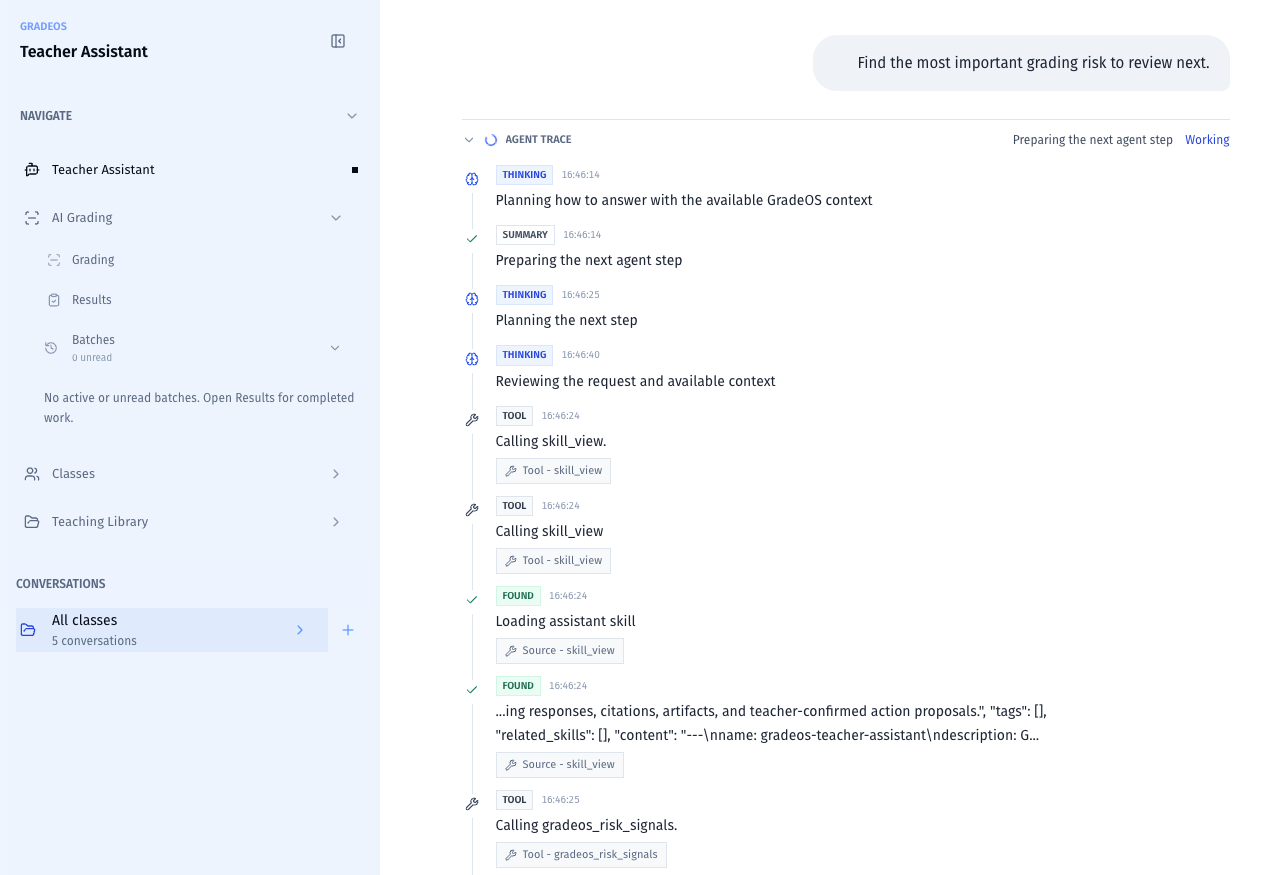1278x875 pixels.
Task: Expand the Teaching Library arrow
Action: (336, 522)
